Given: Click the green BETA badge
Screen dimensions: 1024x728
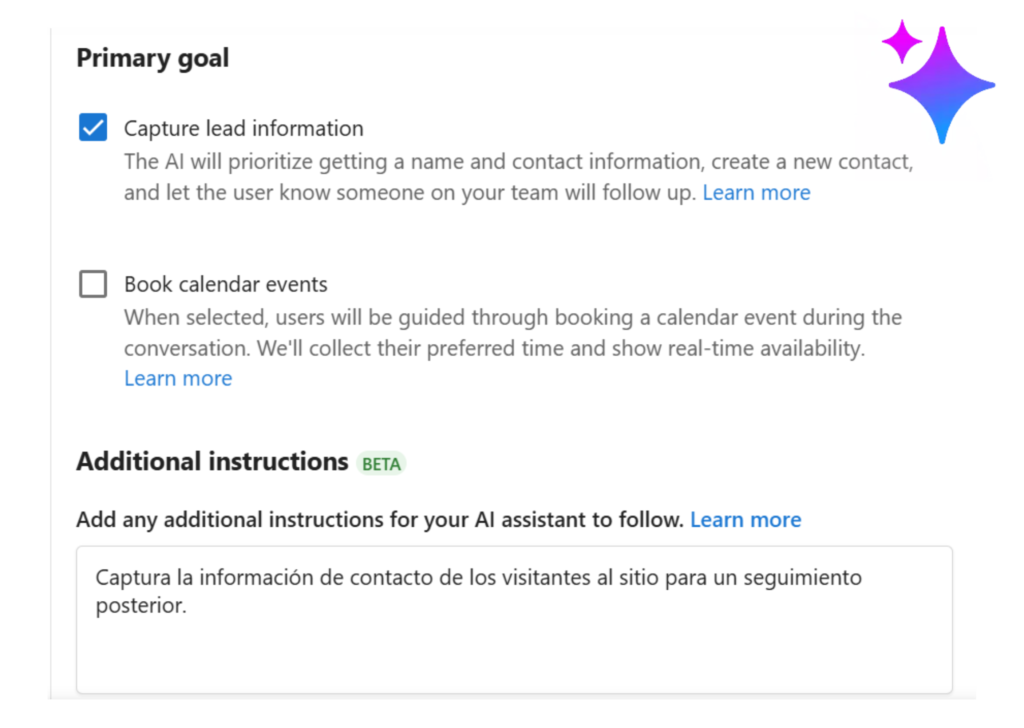Looking at the screenshot, I should 381,463.
